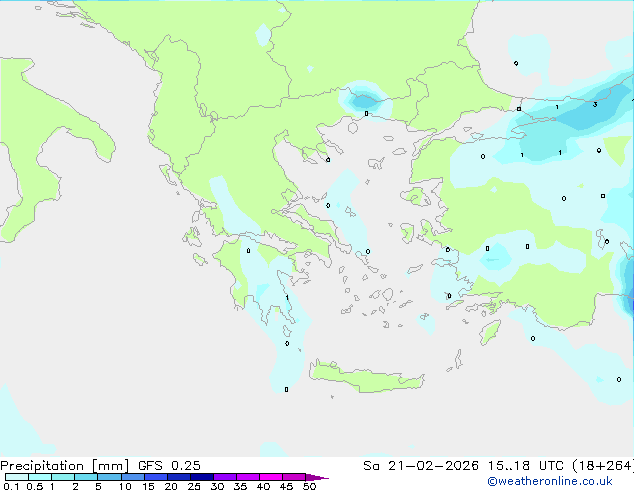Click the "(18+264)" forecast offset text

pyautogui.click(x=603, y=466)
